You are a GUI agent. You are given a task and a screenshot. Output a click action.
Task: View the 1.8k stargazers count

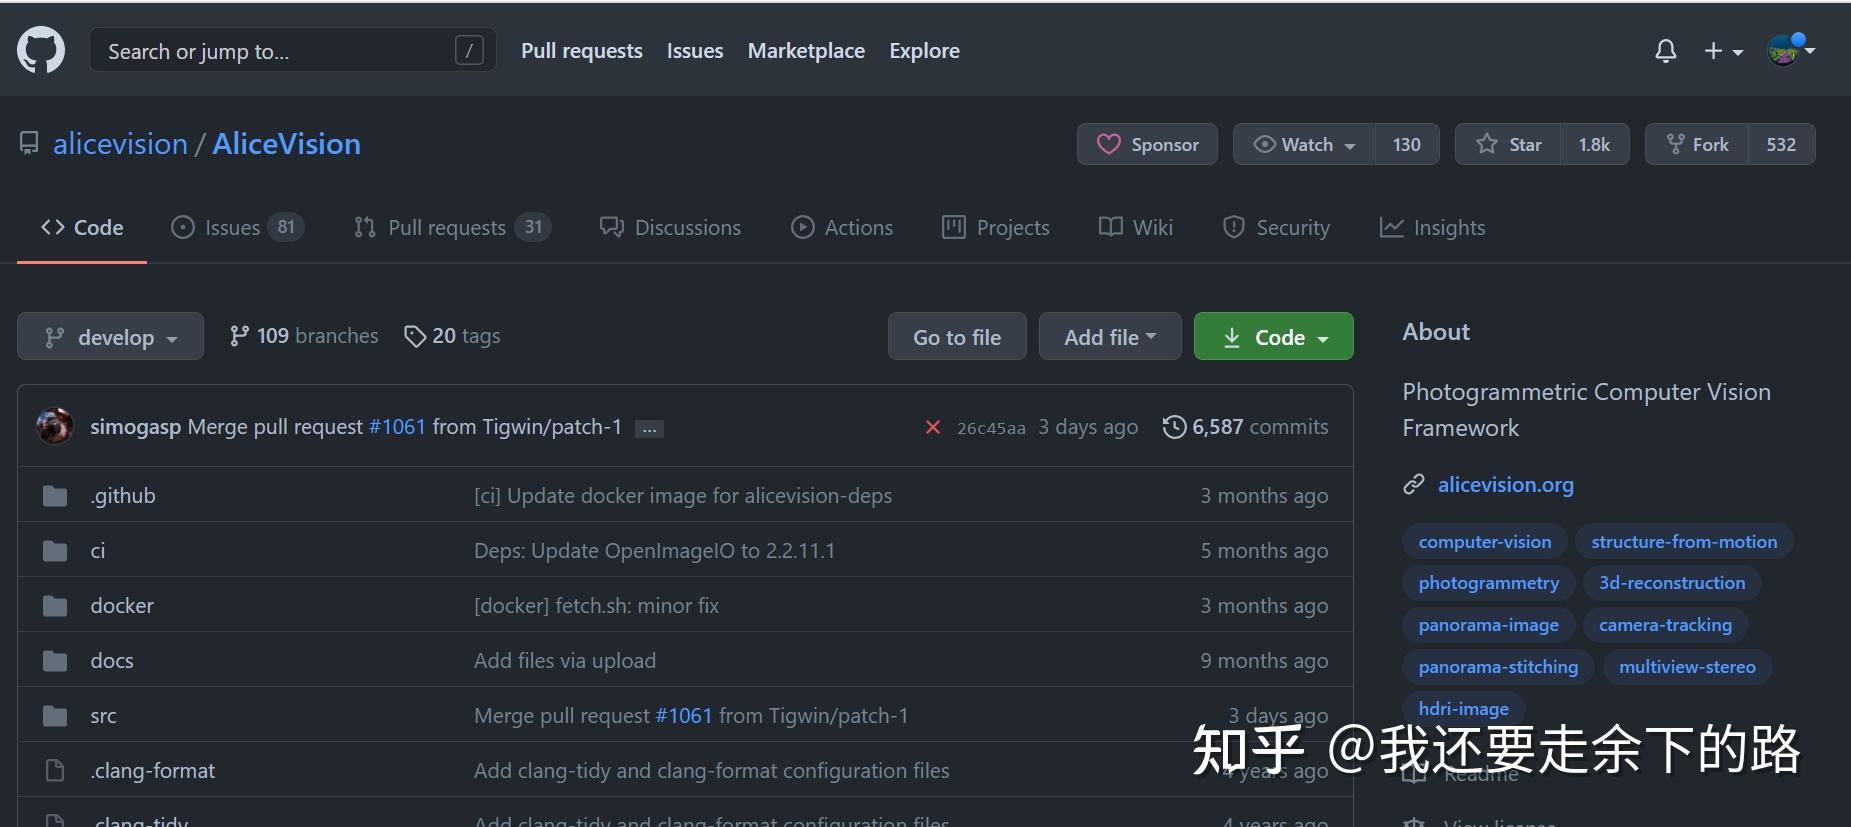tap(1595, 144)
